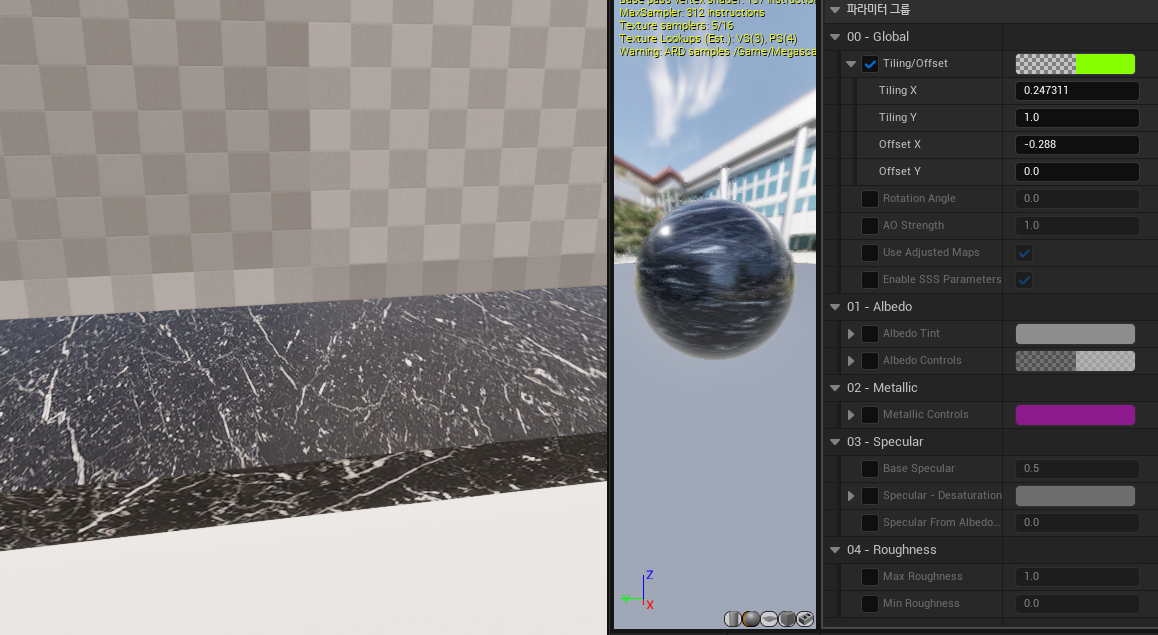This screenshot has height=635, width=1158.
Task: Uncheck the Tiling/Offset override checkbox
Action: (x=870, y=64)
